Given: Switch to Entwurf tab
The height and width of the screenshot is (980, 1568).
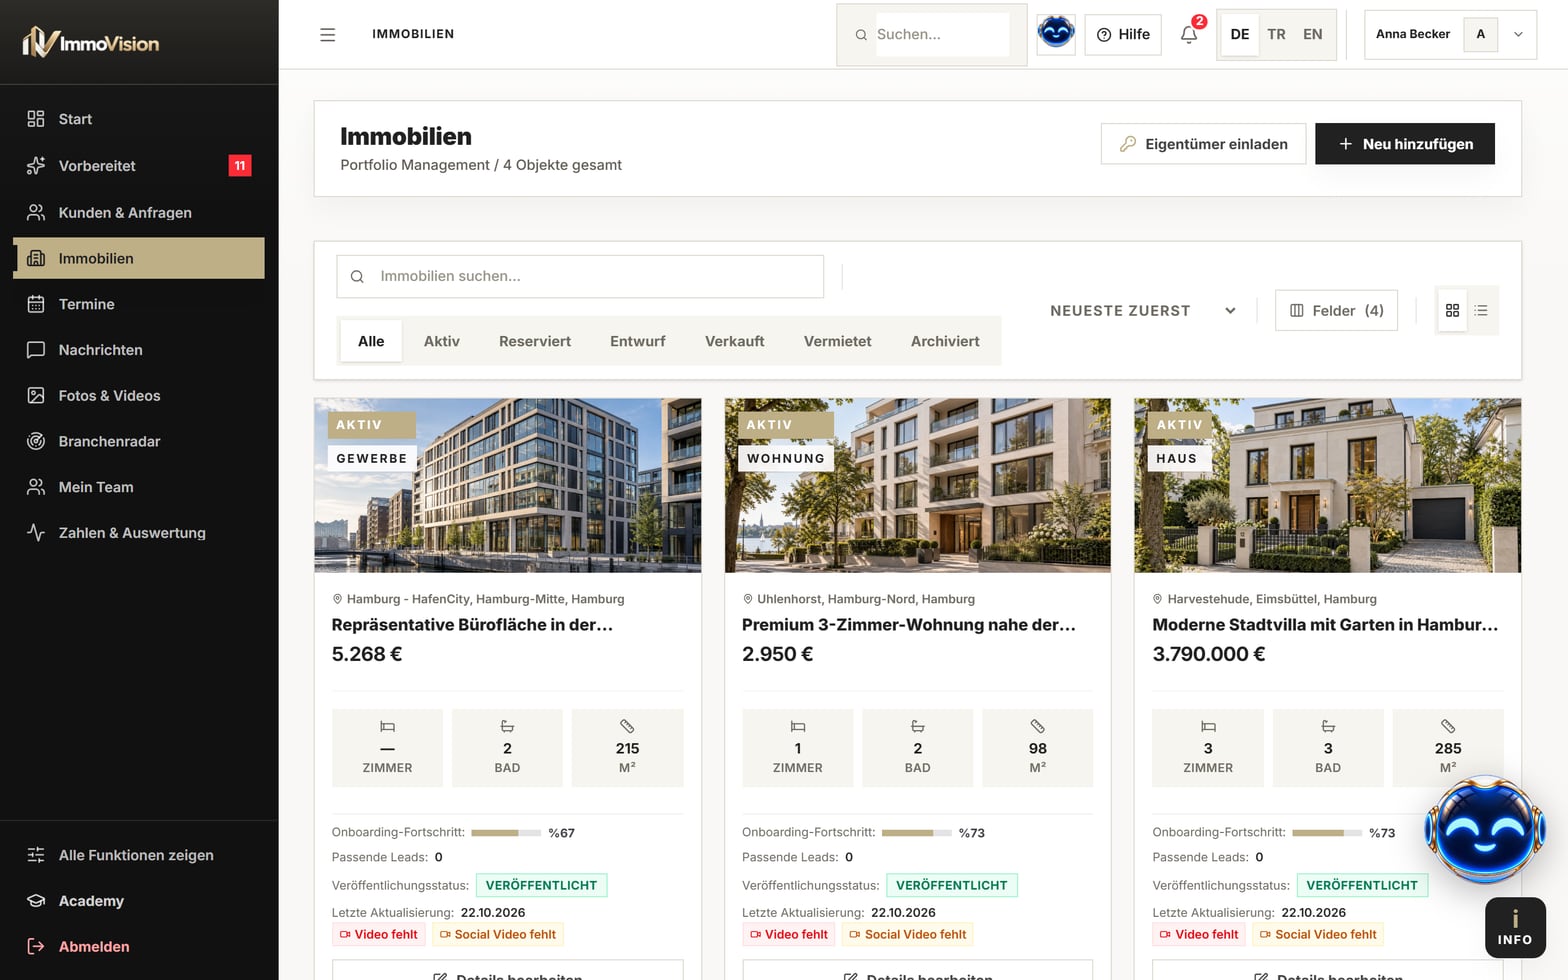Looking at the screenshot, I should [x=638, y=341].
